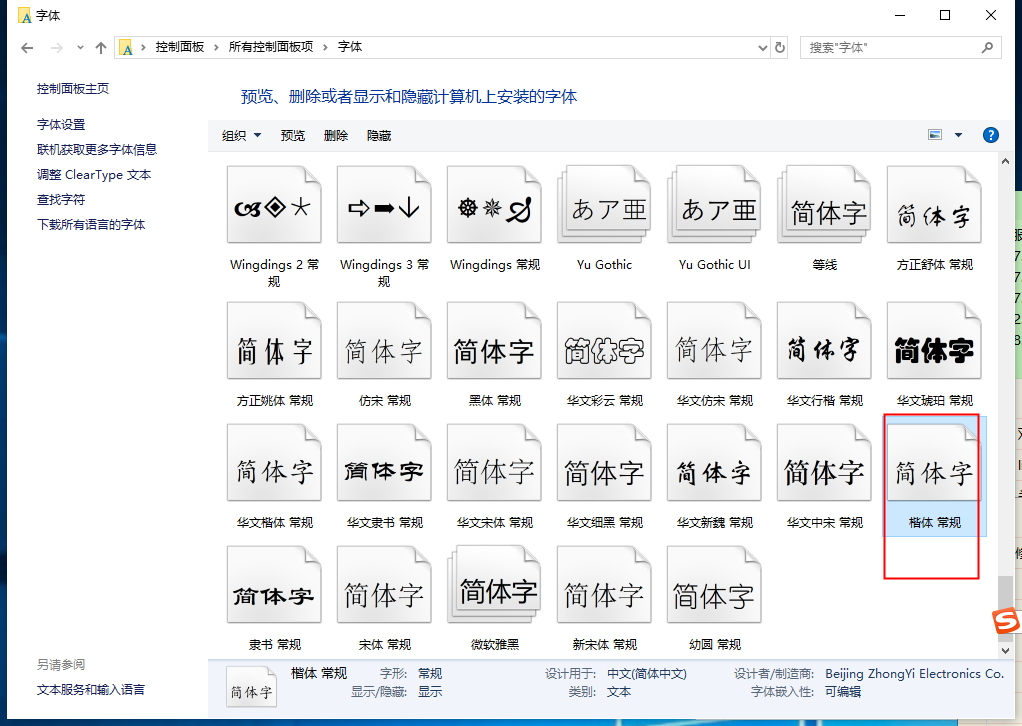The width and height of the screenshot is (1022, 726).
Task: Select the 华文宋体 font icon
Action: tap(495, 463)
